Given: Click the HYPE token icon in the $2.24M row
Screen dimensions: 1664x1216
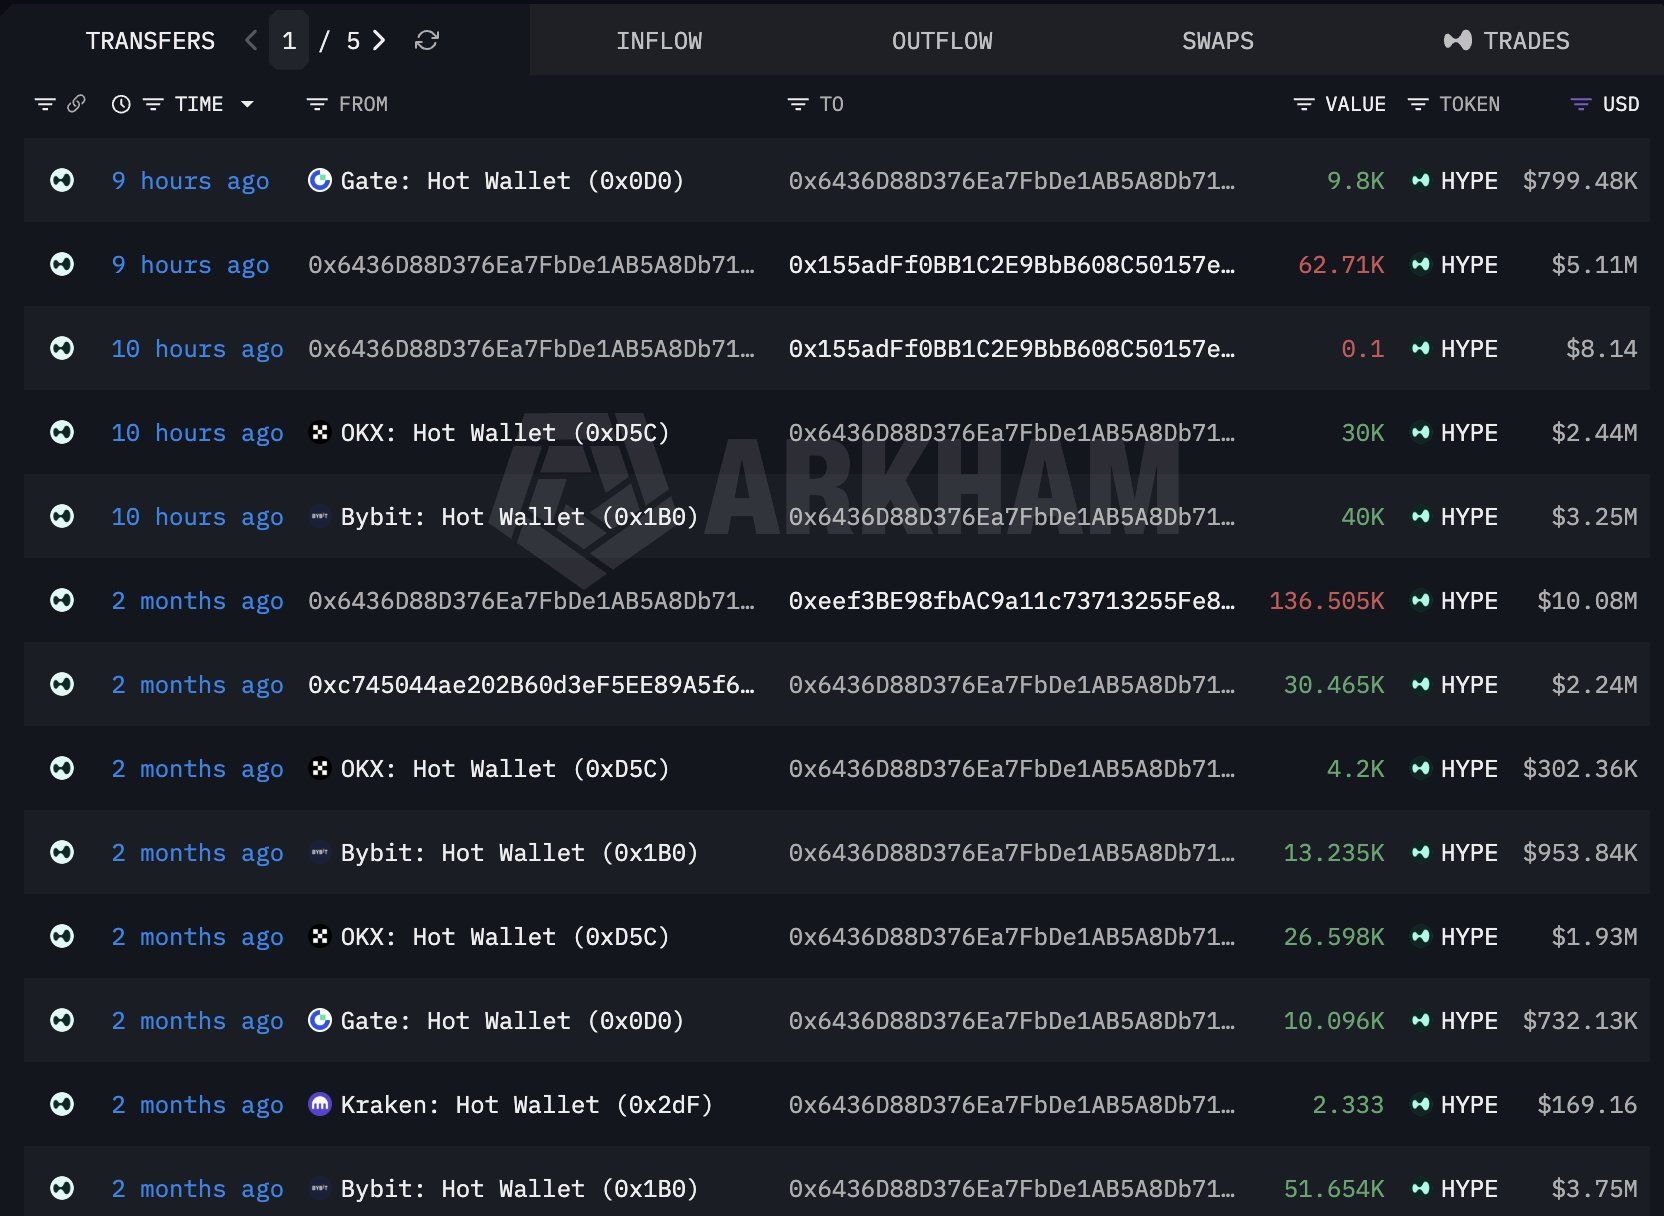Looking at the screenshot, I should [1420, 684].
